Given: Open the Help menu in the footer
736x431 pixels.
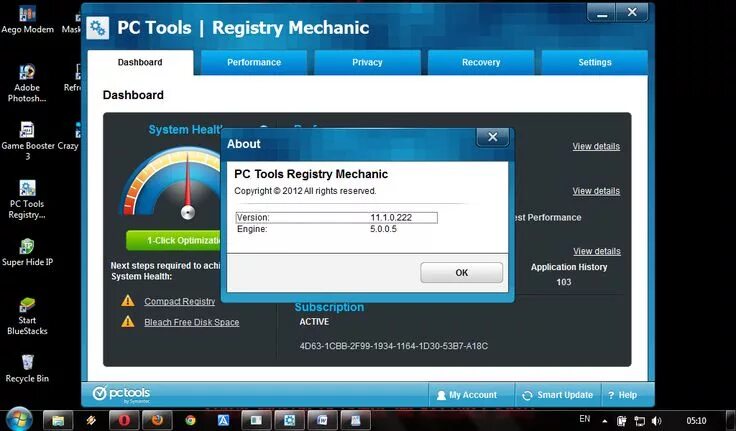Looking at the screenshot, I should click(x=623, y=395).
